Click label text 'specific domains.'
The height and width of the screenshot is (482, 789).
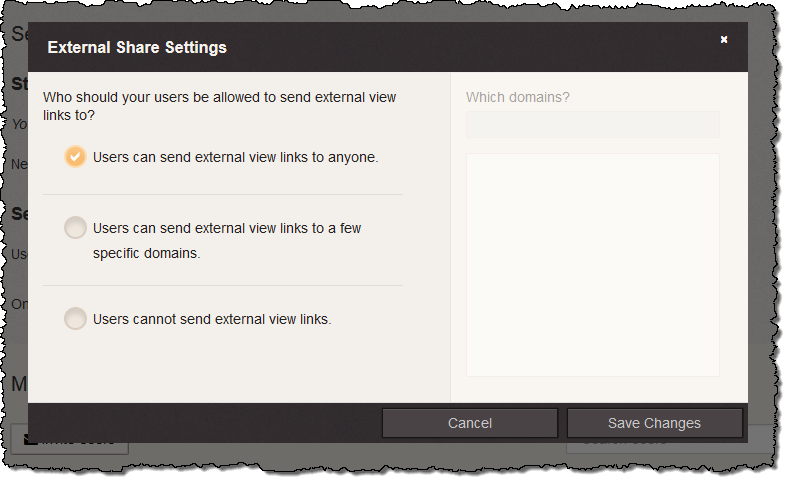click(147, 253)
